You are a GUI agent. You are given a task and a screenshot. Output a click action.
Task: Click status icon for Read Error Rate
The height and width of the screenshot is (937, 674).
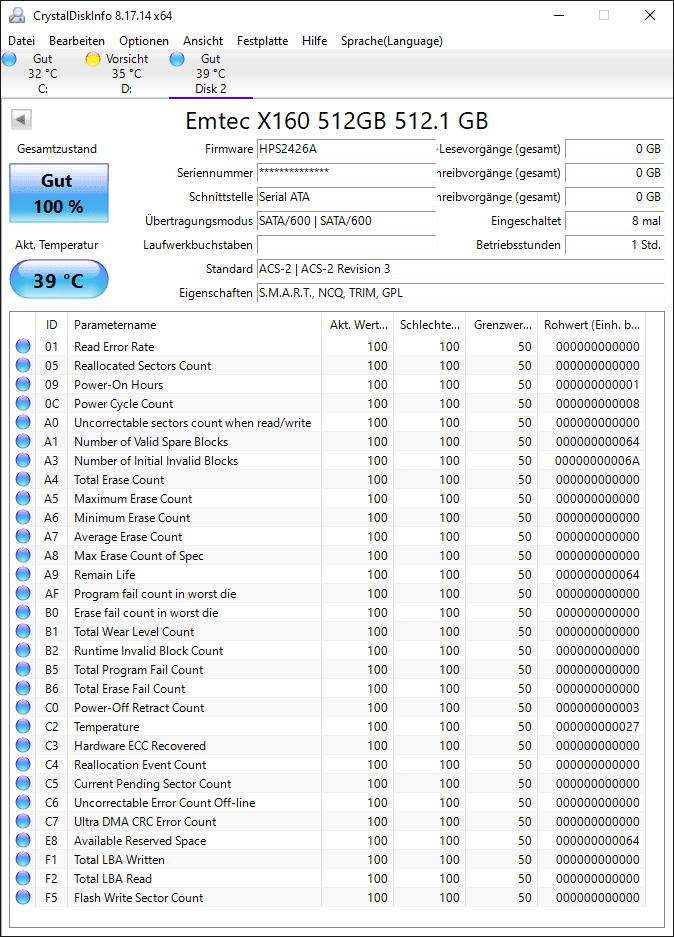point(23,346)
